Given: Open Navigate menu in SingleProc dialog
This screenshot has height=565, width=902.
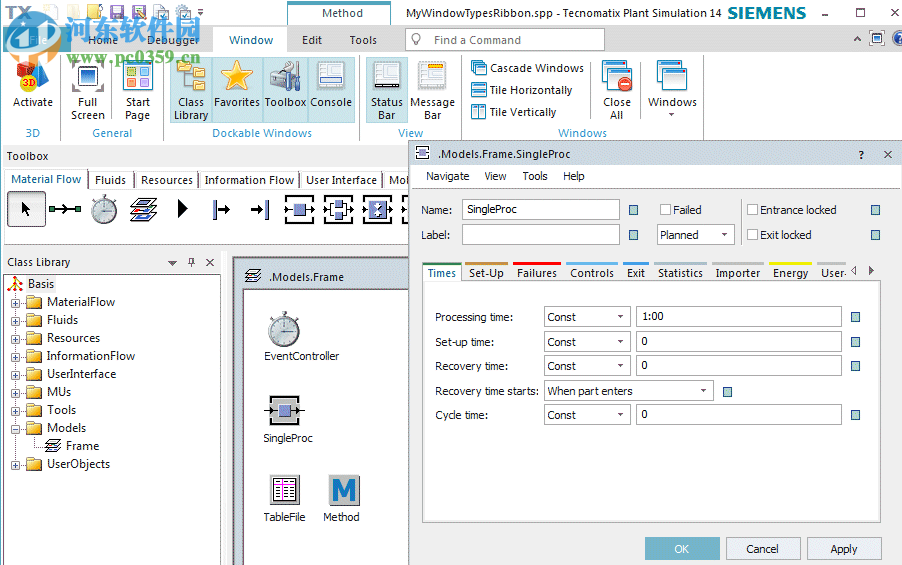Looking at the screenshot, I should [x=448, y=176].
